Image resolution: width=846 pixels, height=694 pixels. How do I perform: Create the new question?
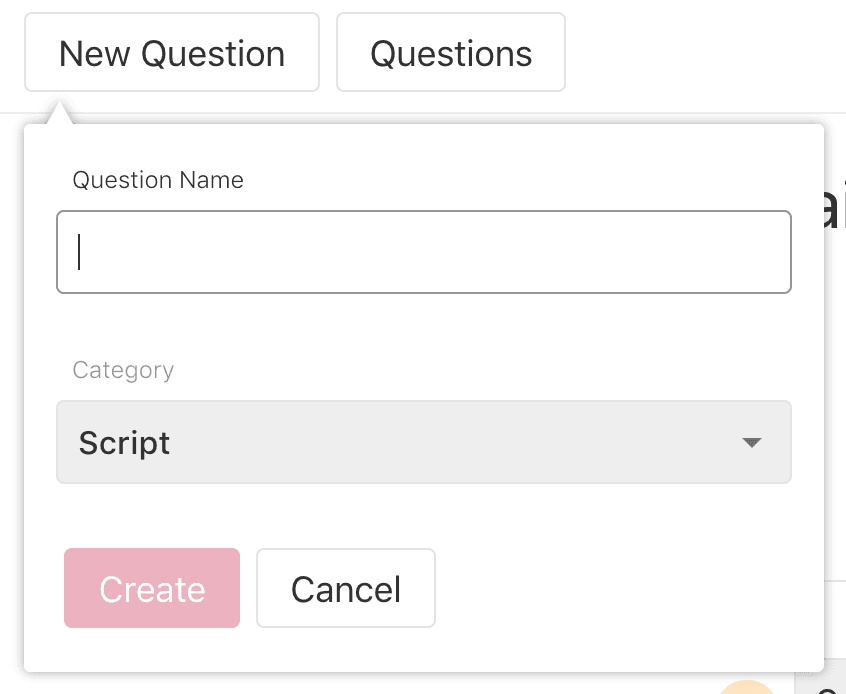tap(151, 589)
